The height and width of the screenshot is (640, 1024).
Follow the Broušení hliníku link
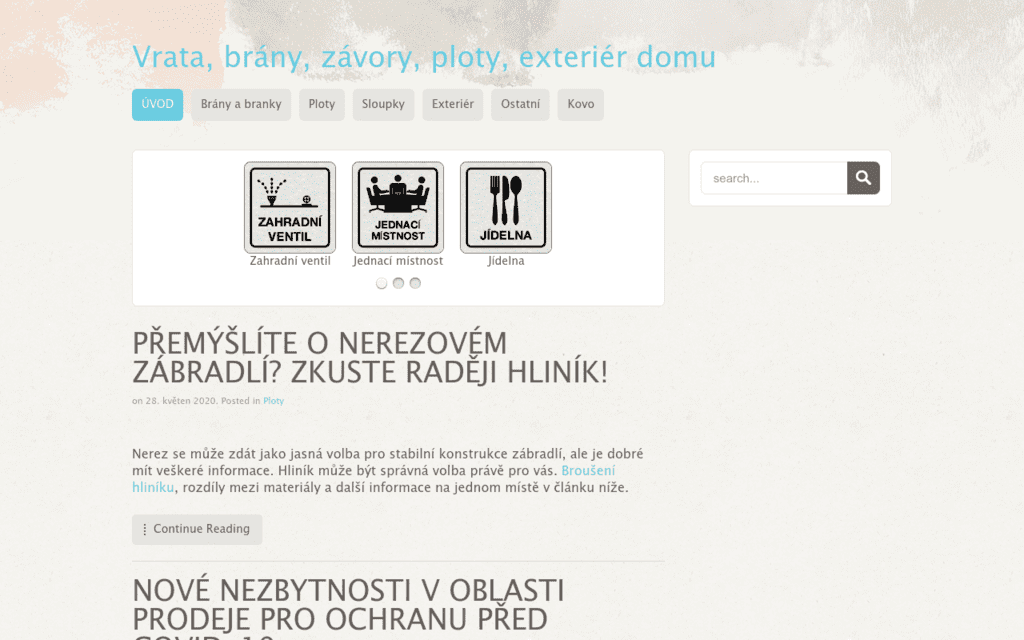point(588,470)
